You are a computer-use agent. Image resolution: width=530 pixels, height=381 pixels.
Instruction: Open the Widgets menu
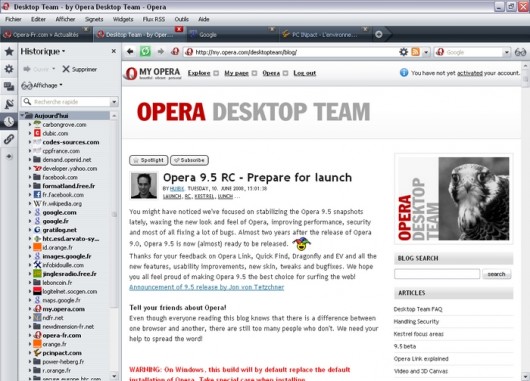pos(123,19)
